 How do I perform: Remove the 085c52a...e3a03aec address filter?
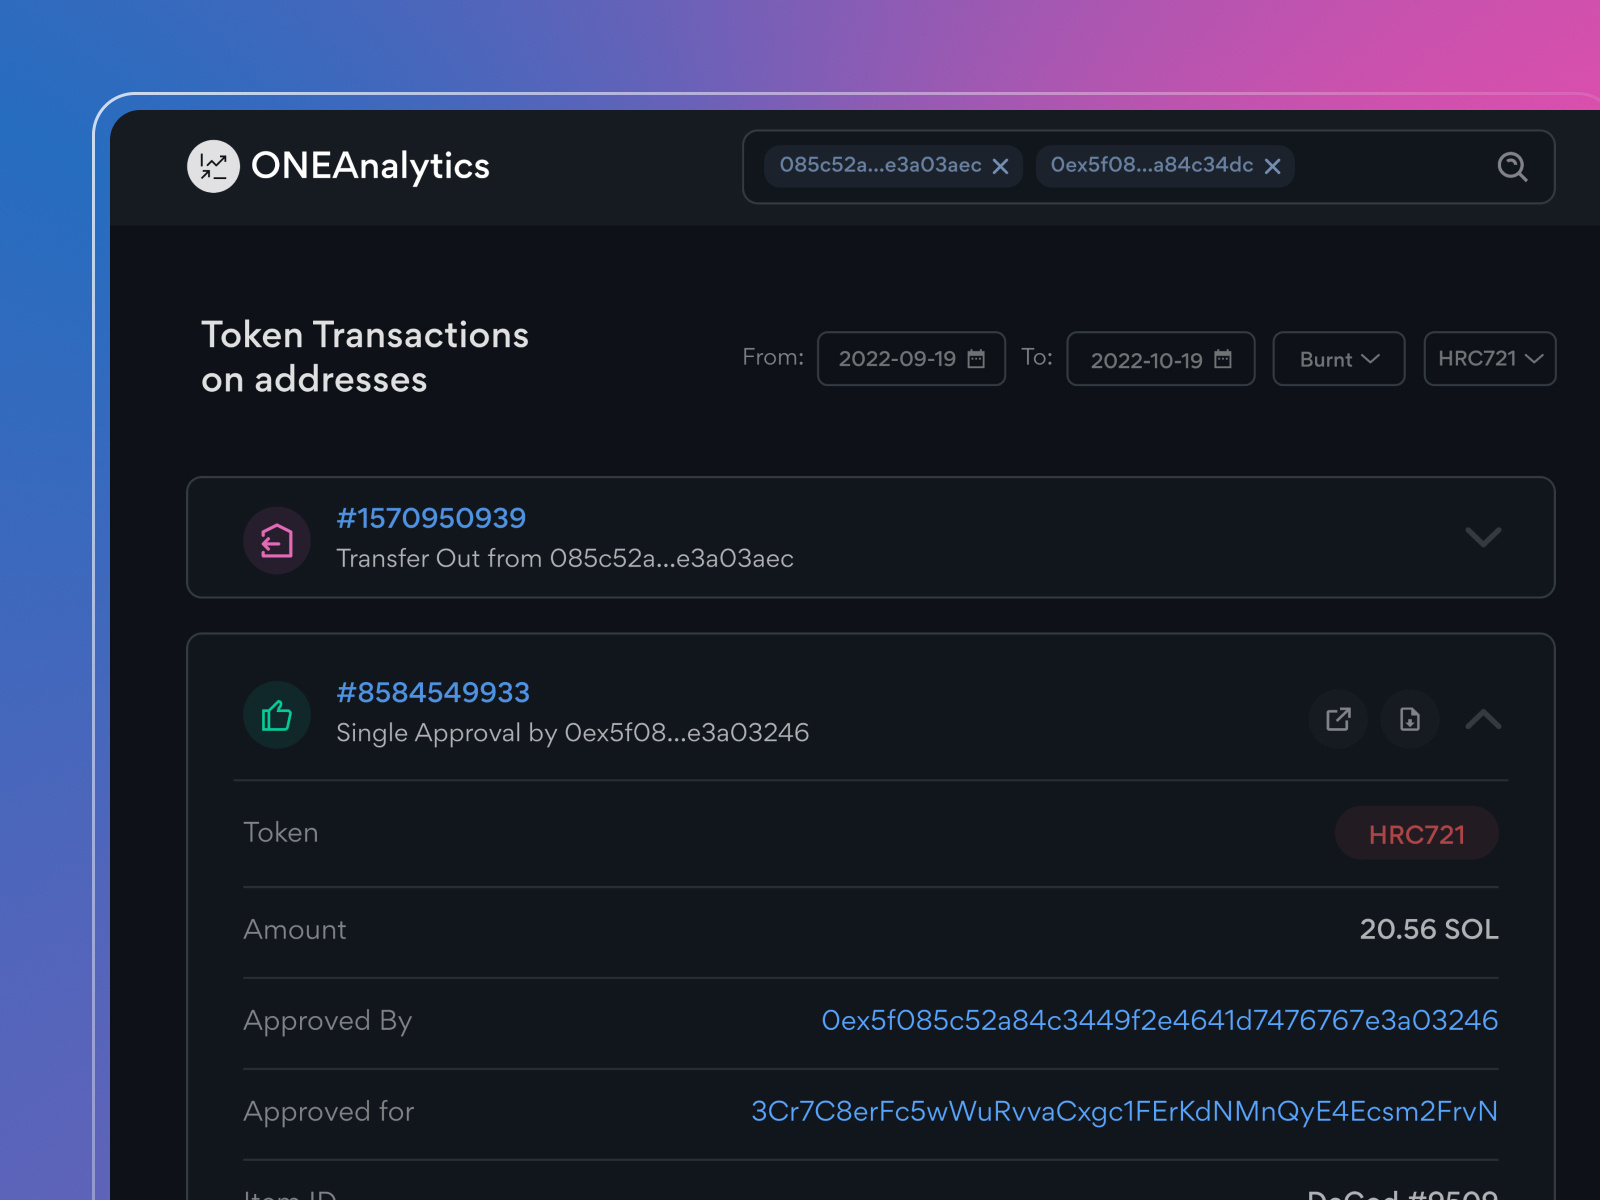point(1001,166)
